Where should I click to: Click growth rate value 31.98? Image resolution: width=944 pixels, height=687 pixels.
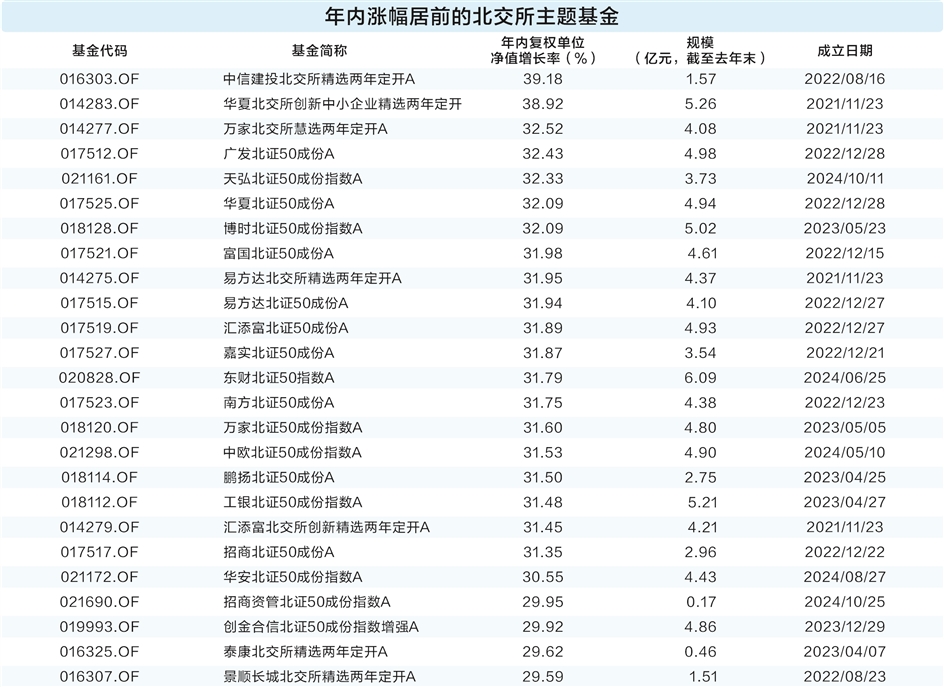(x=542, y=253)
